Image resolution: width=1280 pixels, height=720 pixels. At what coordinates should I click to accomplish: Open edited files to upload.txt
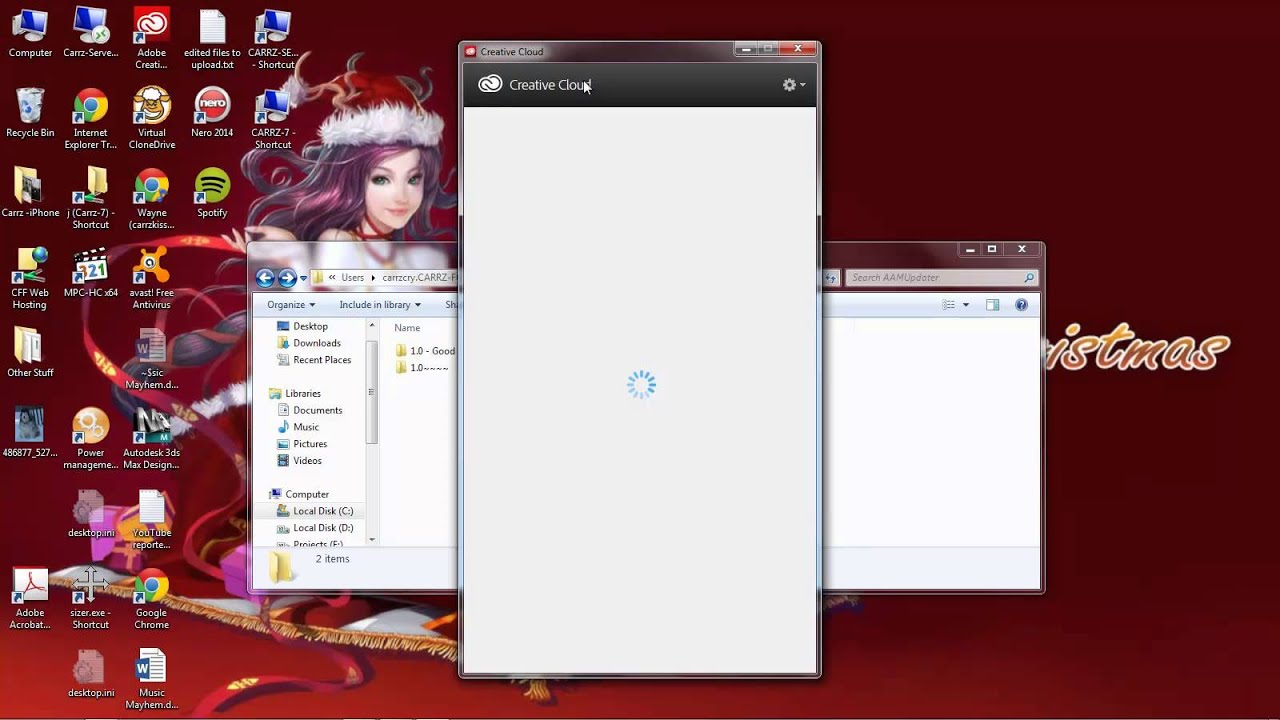click(212, 39)
